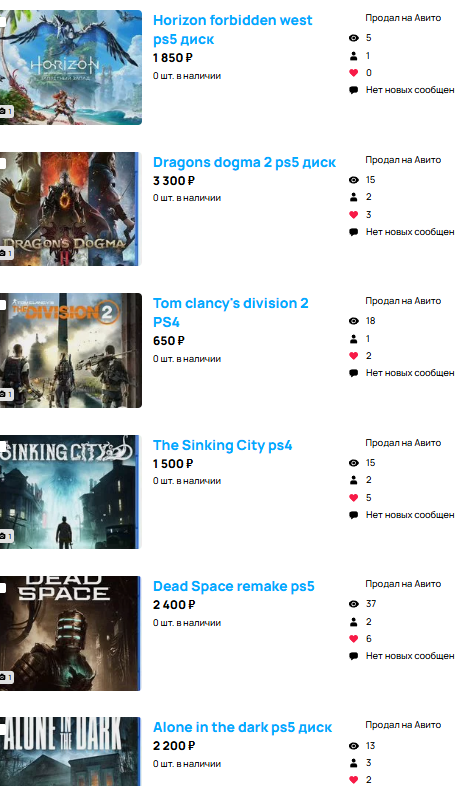Click 'Нет новых сообщен' for Sinking City
Screen dimensions: 455x786
coord(410,515)
